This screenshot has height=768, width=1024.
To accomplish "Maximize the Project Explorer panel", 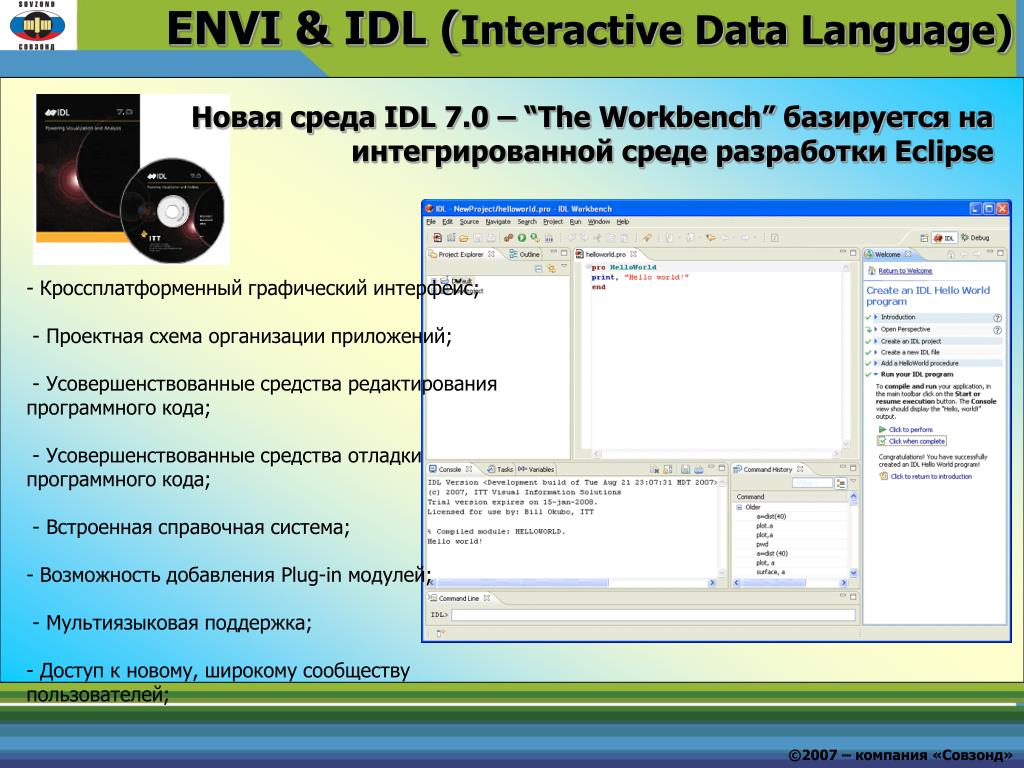I will (x=564, y=253).
